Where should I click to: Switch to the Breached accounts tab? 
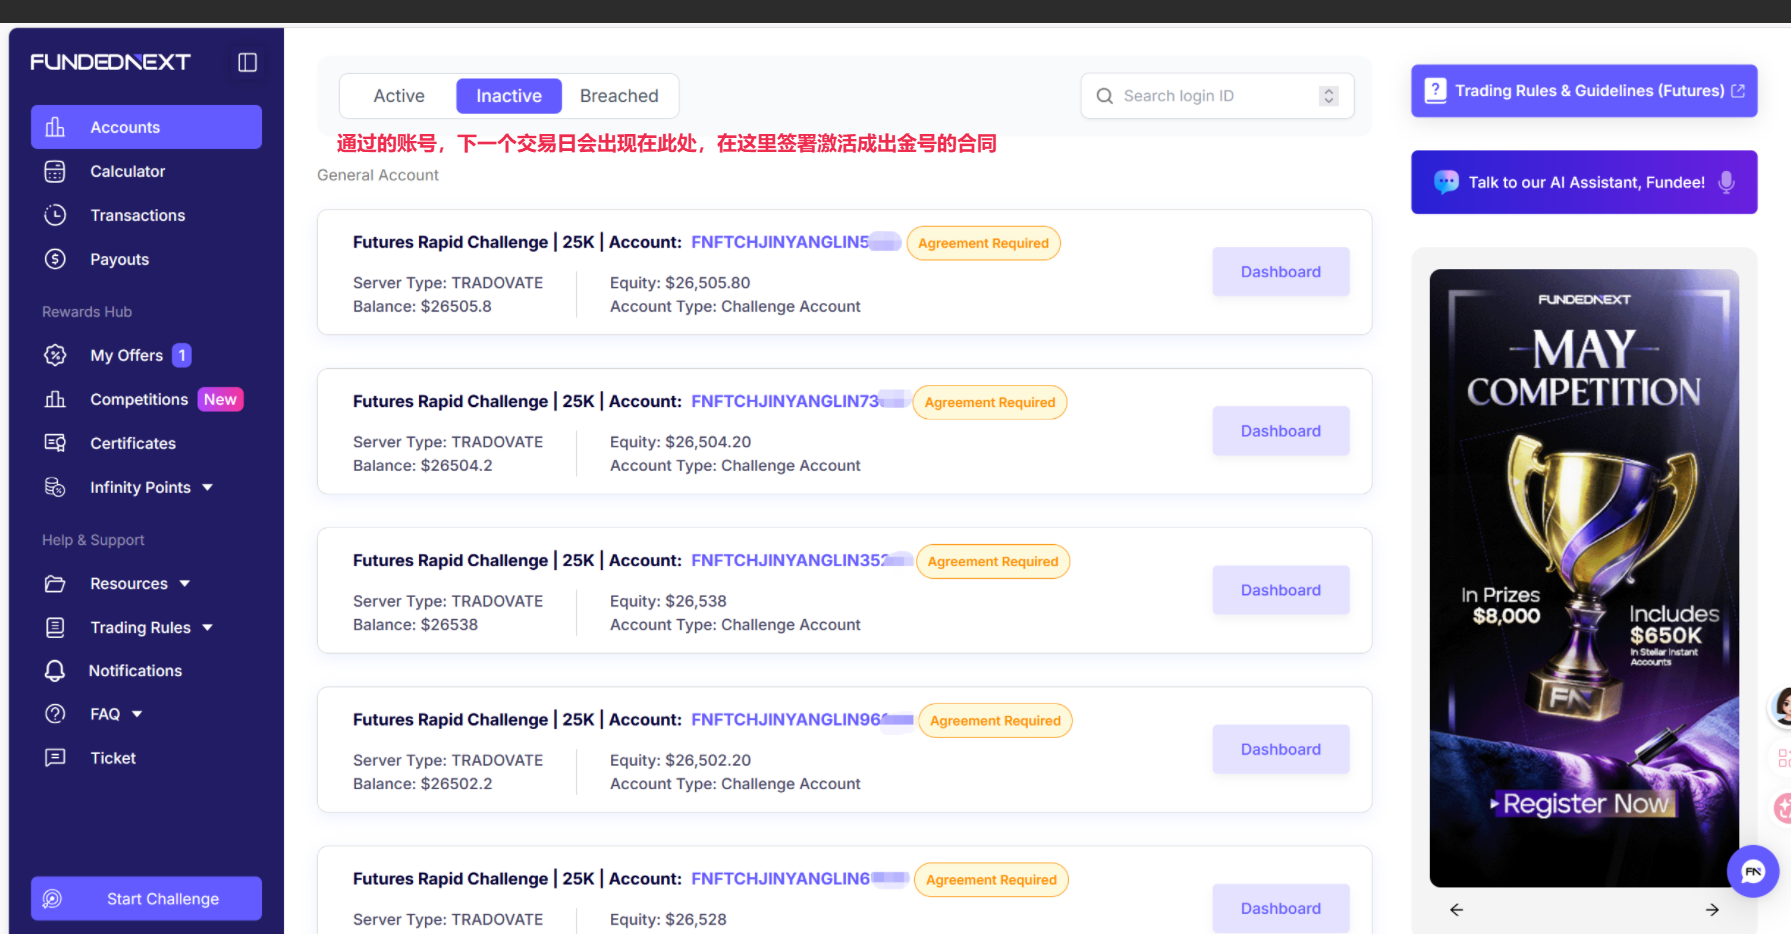coord(619,96)
